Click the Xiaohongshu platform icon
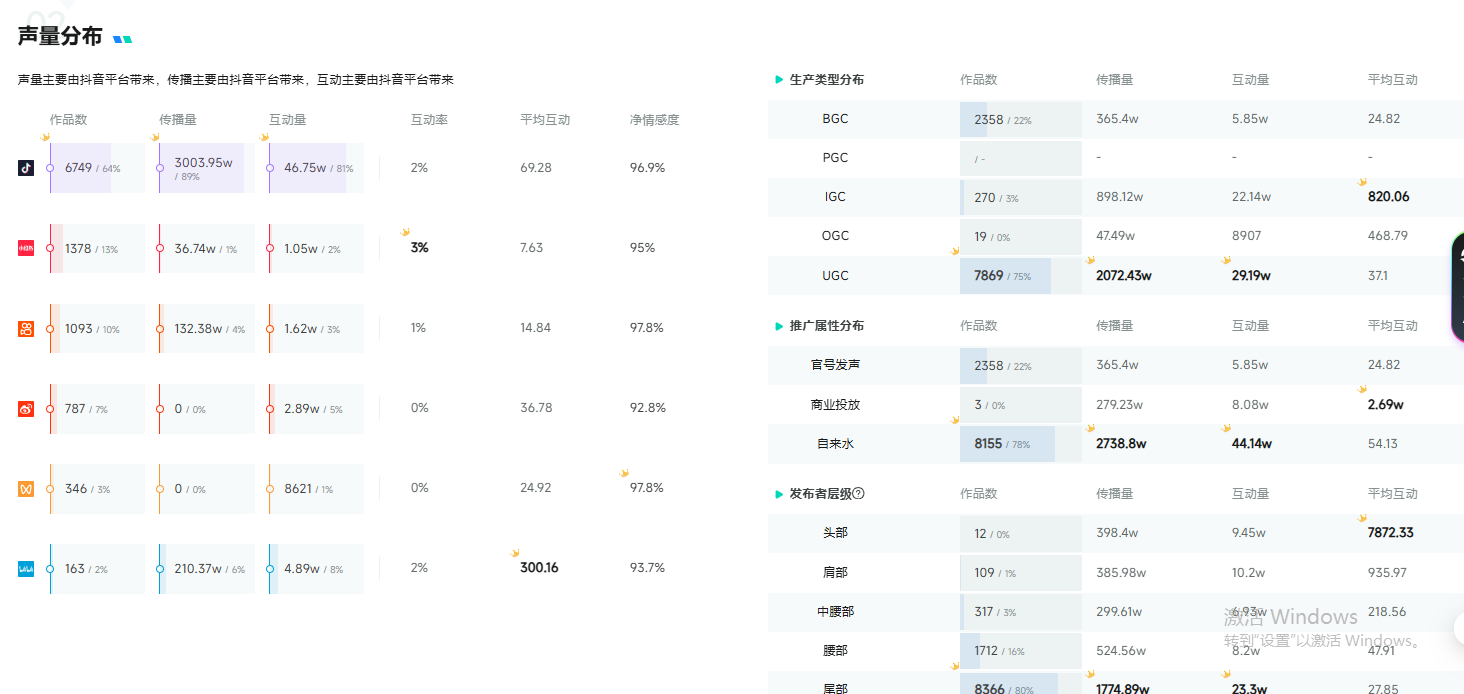The height and width of the screenshot is (694, 1464). [26, 248]
